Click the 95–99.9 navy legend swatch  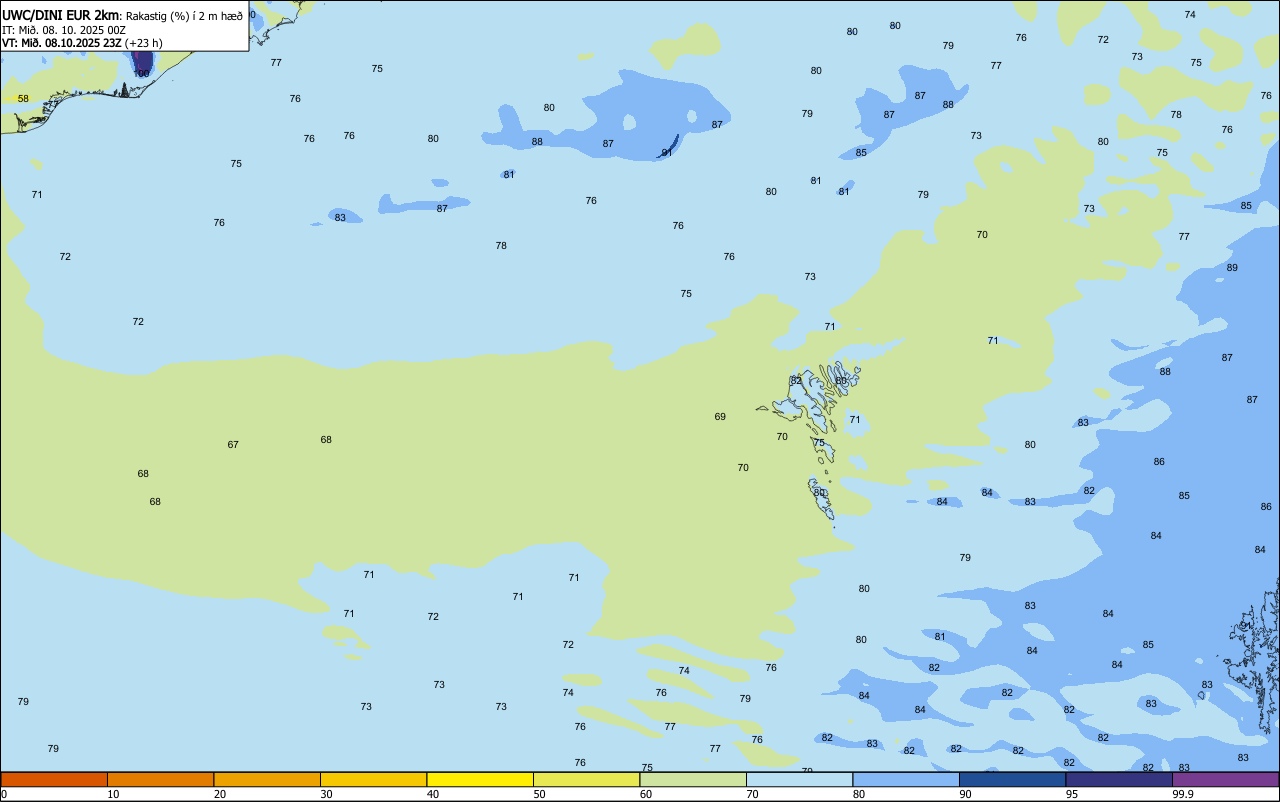click(1119, 779)
